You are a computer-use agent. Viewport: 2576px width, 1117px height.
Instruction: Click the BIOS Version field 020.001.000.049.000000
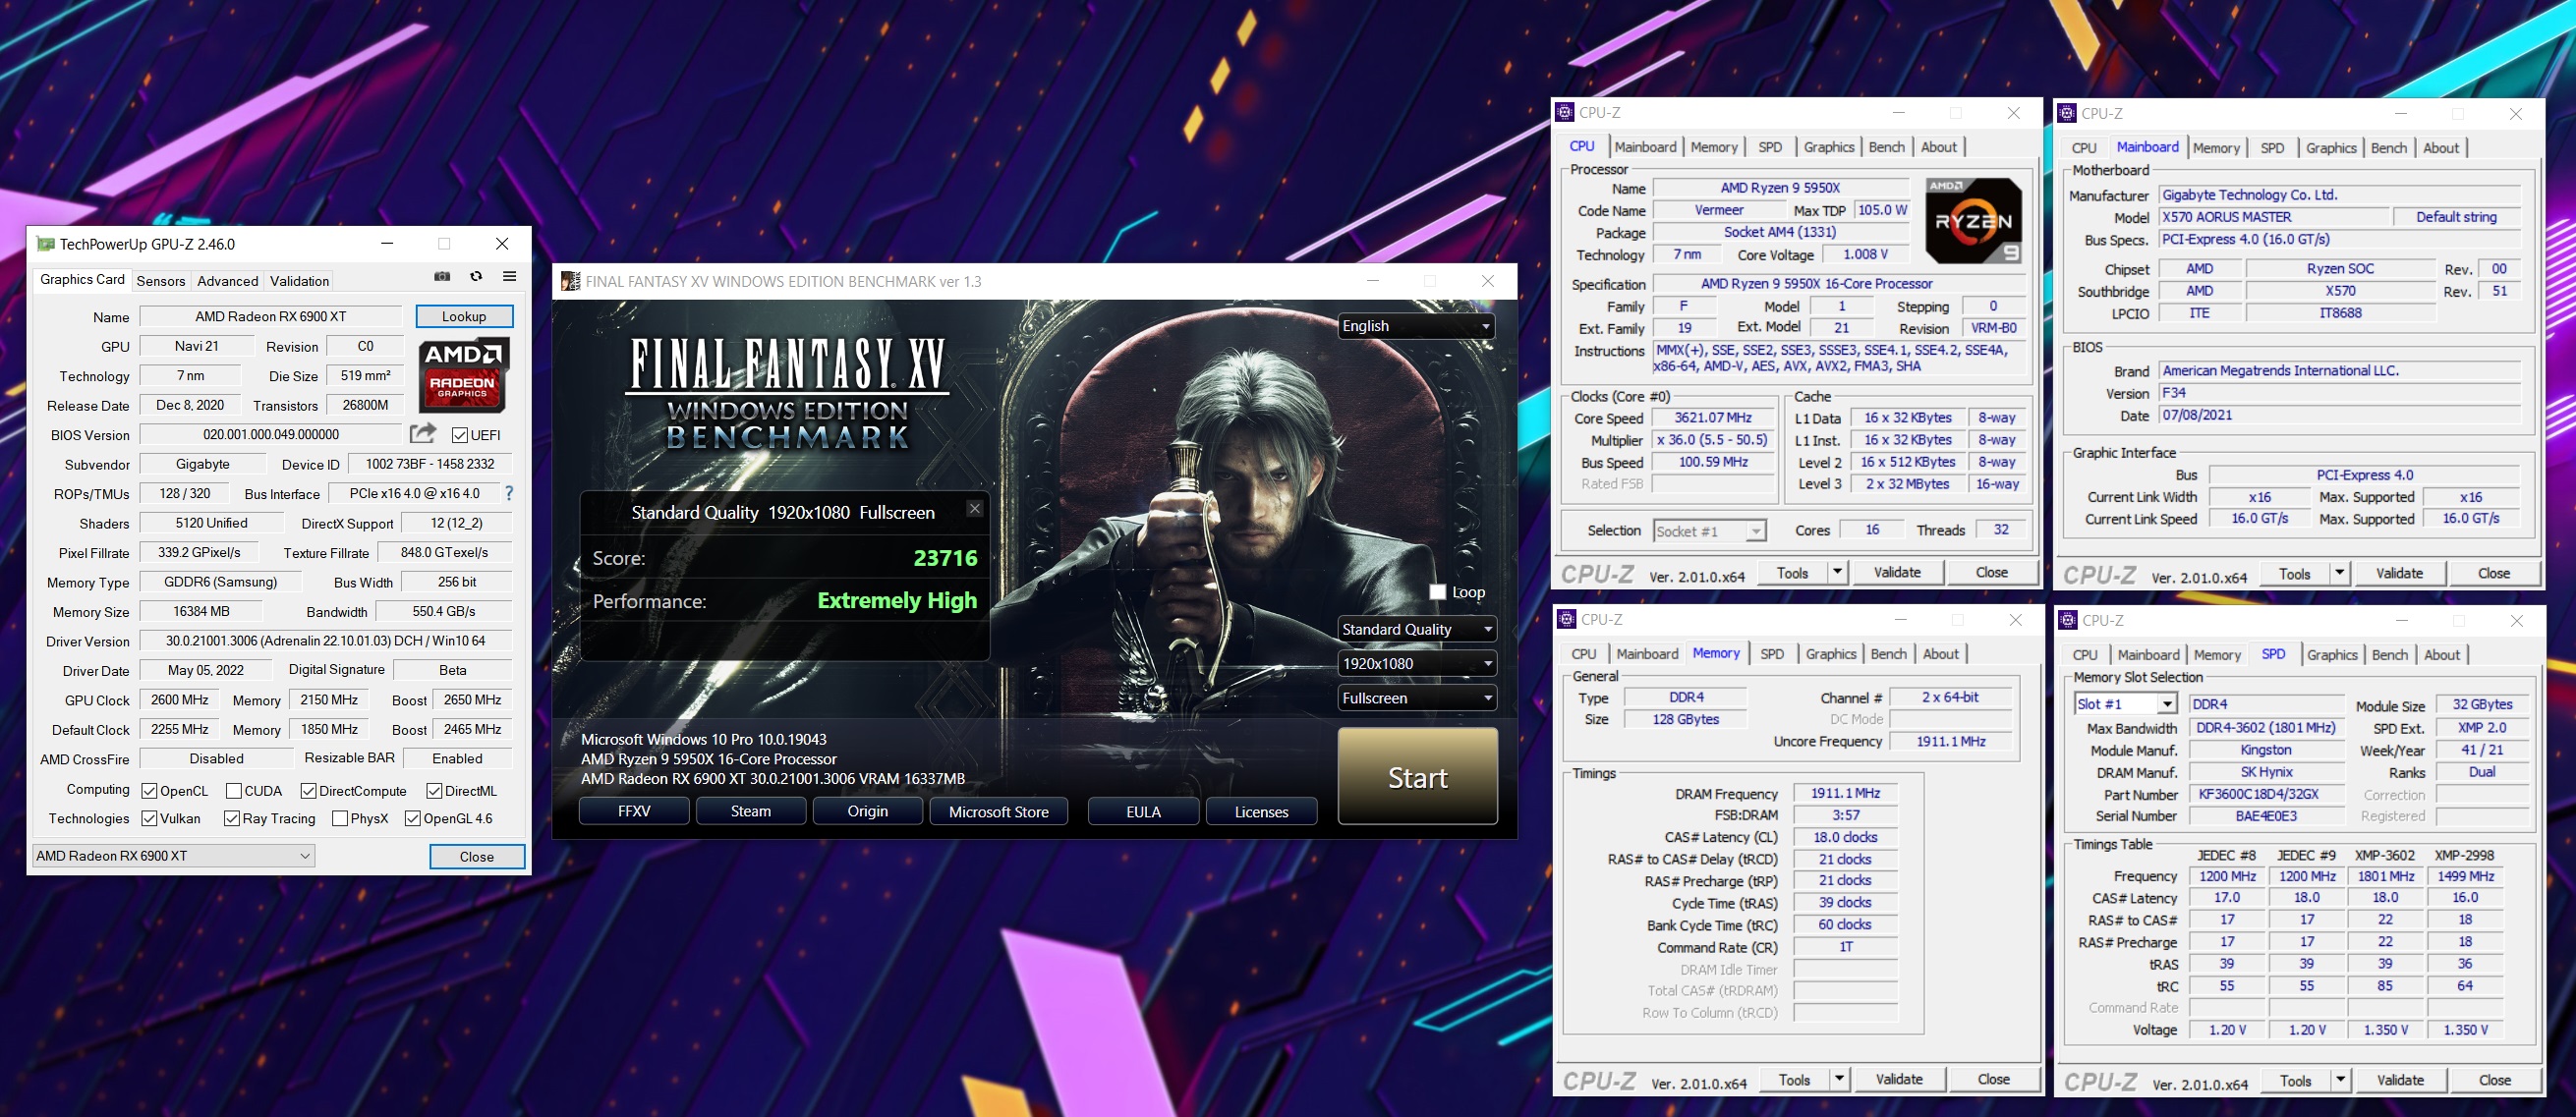click(x=271, y=434)
